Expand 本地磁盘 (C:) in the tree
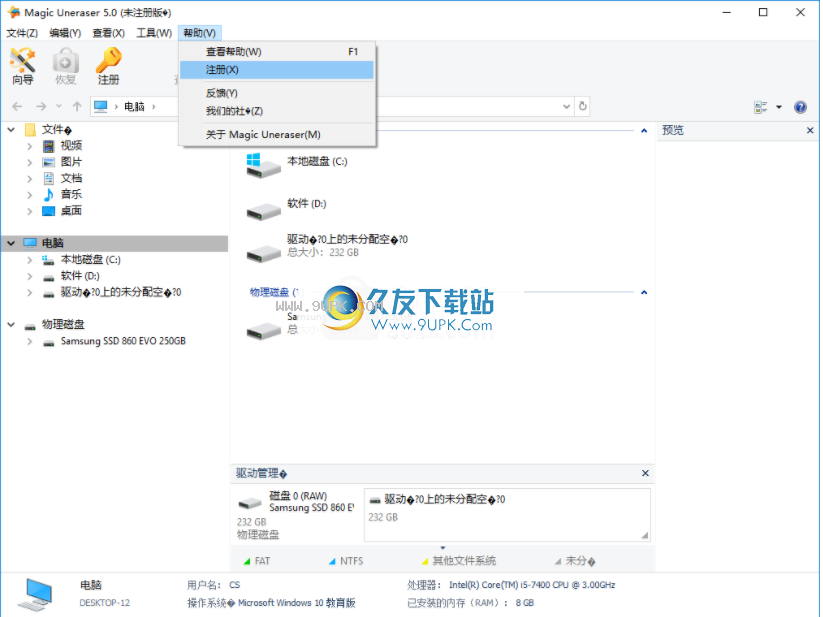 (x=30, y=260)
